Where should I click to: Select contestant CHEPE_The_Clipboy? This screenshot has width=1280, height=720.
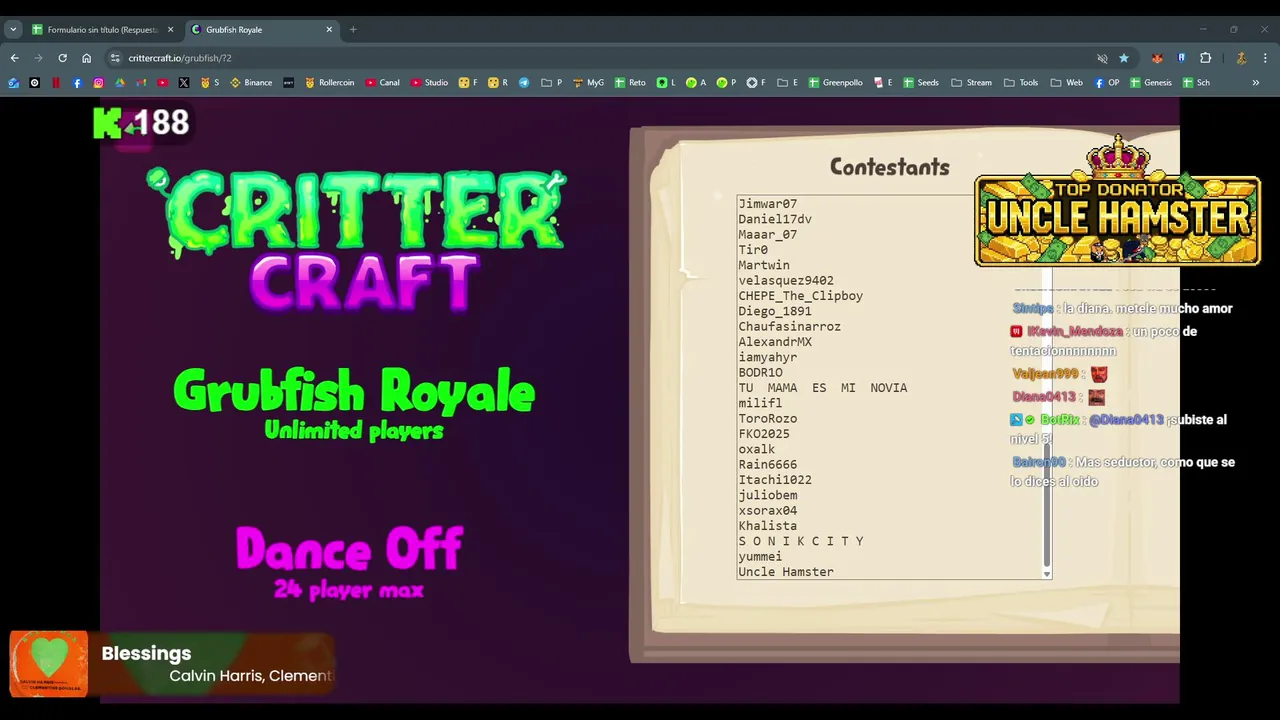pyautogui.click(x=800, y=296)
